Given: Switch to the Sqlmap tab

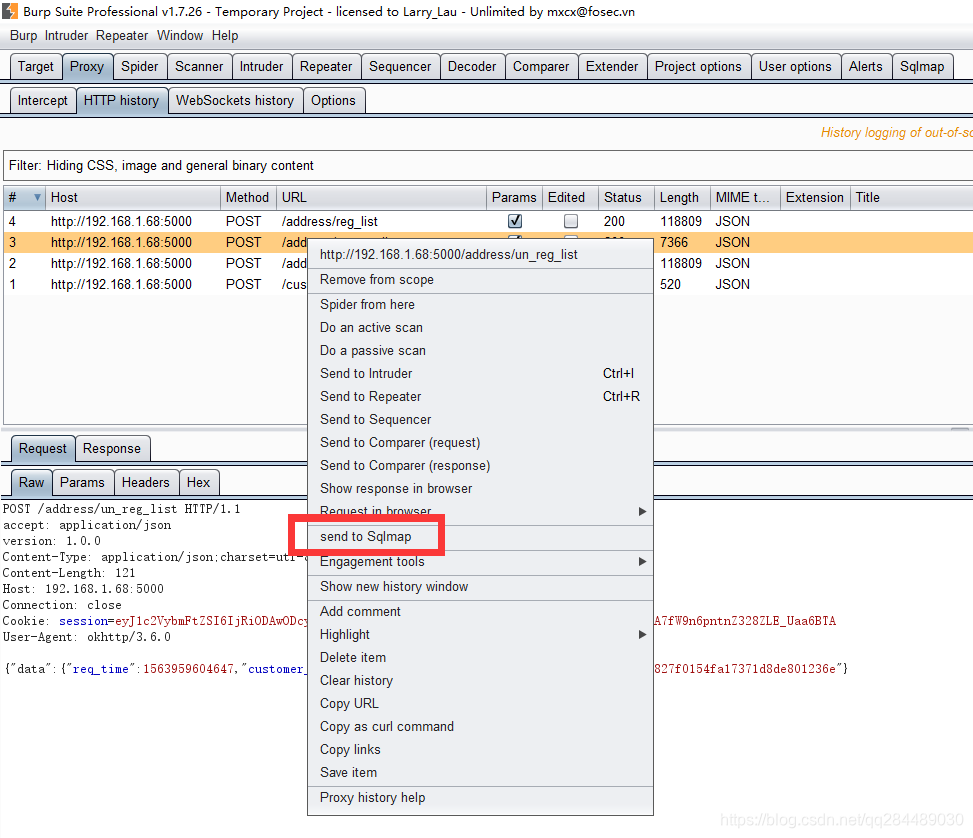Looking at the screenshot, I should click(x=922, y=66).
